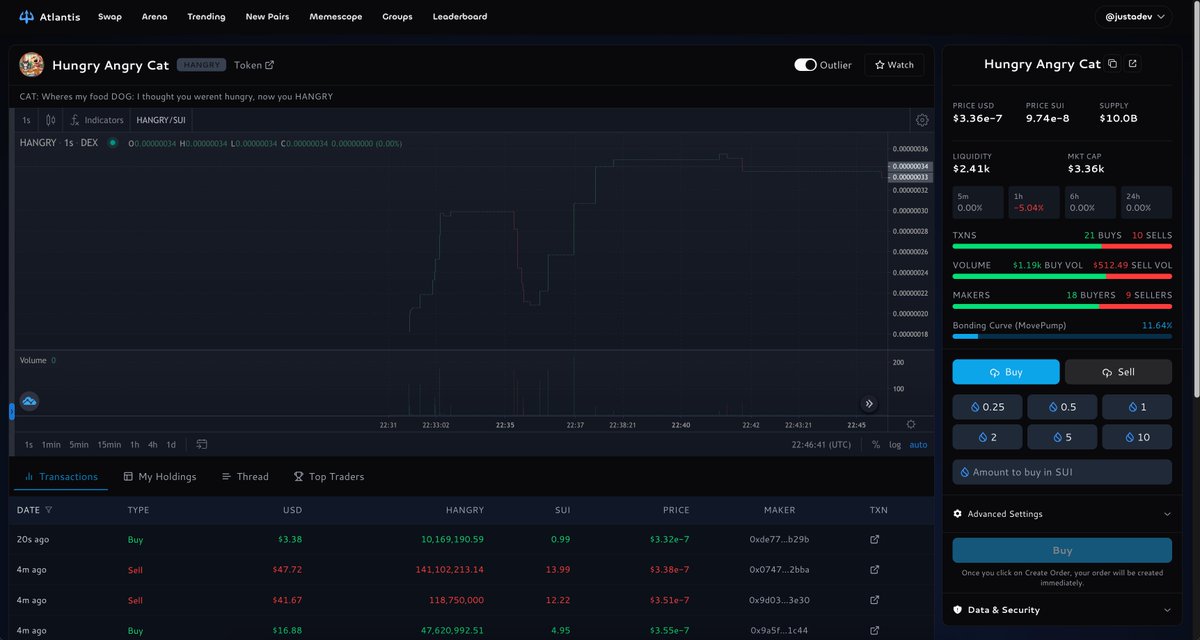Screen dimensions: 1200x640
Task: Expand the blue side panel handle
Action: pos(12,411)
